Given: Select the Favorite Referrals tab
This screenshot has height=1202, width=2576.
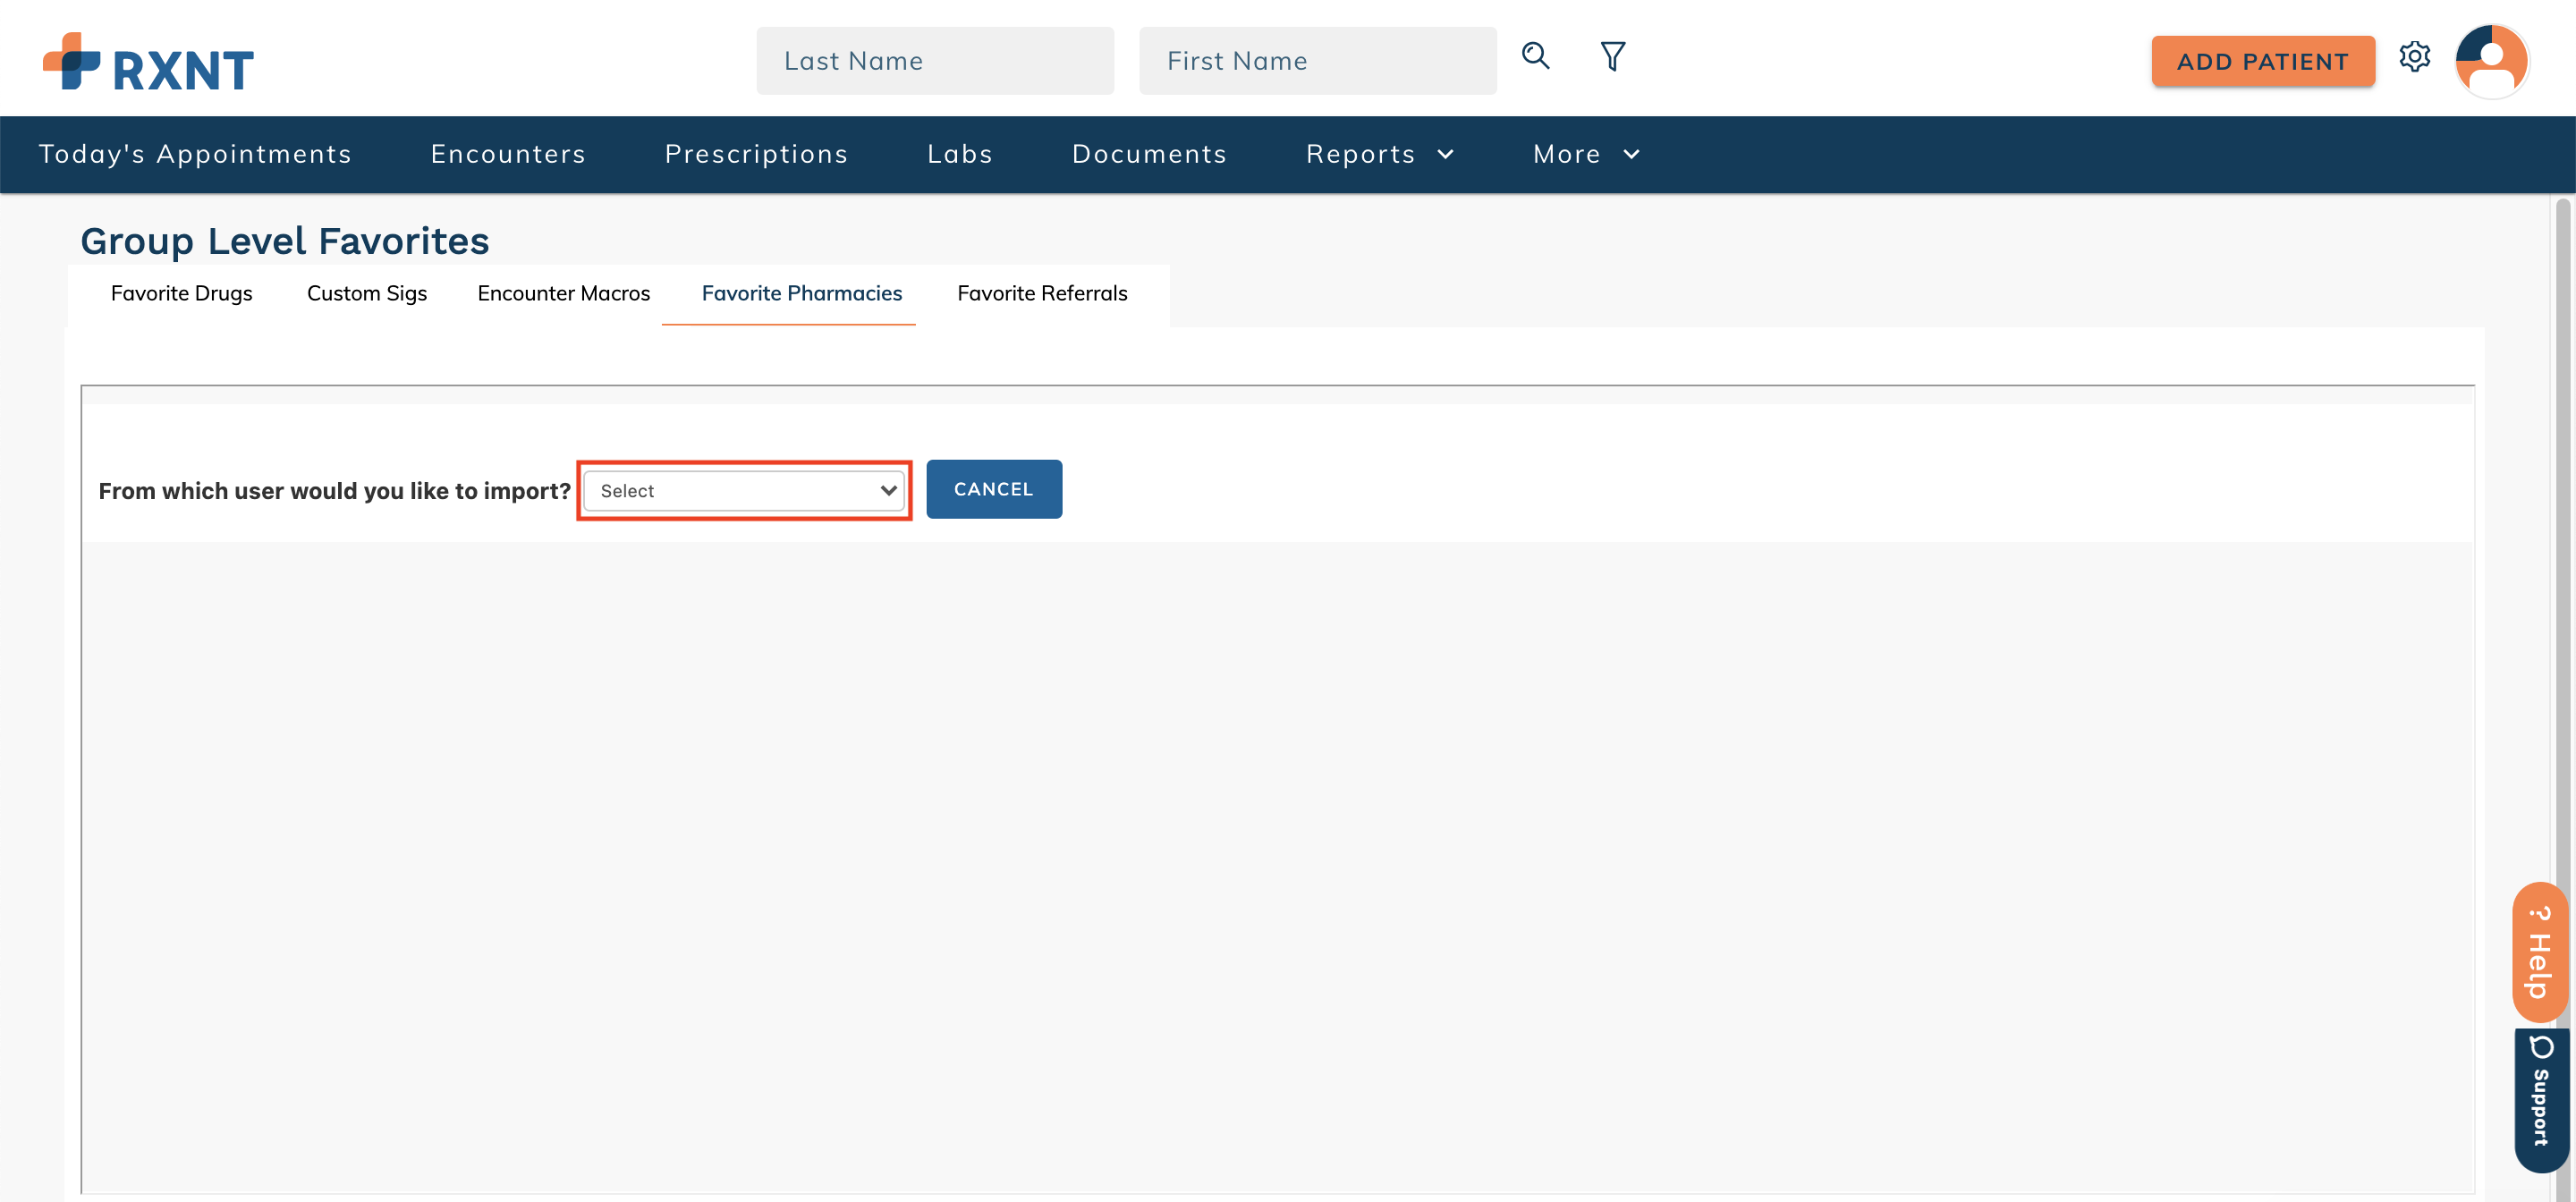Looking at the screenshot, I should (1041, 293).
